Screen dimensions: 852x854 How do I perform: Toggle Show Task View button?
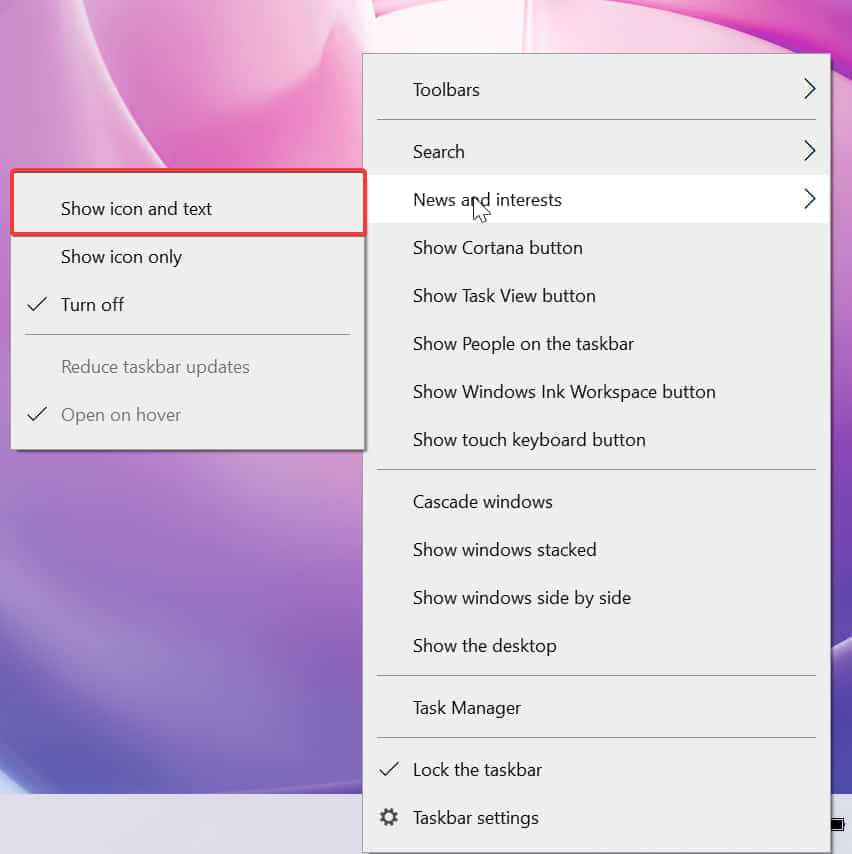597,296
